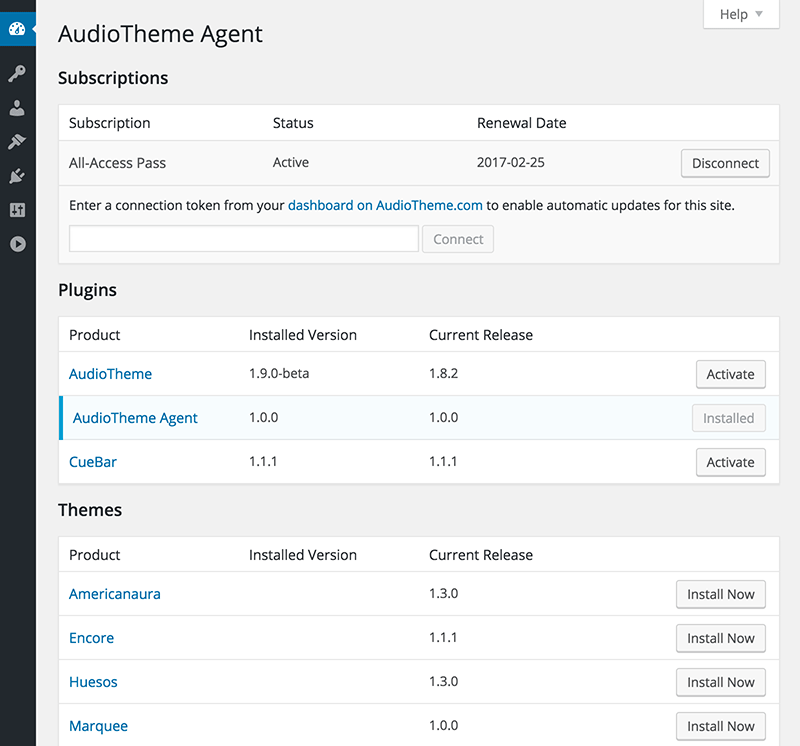Viewport: 800px width, 746px height.
Task: Click the Themes section heading
Action: coord(90,510)
